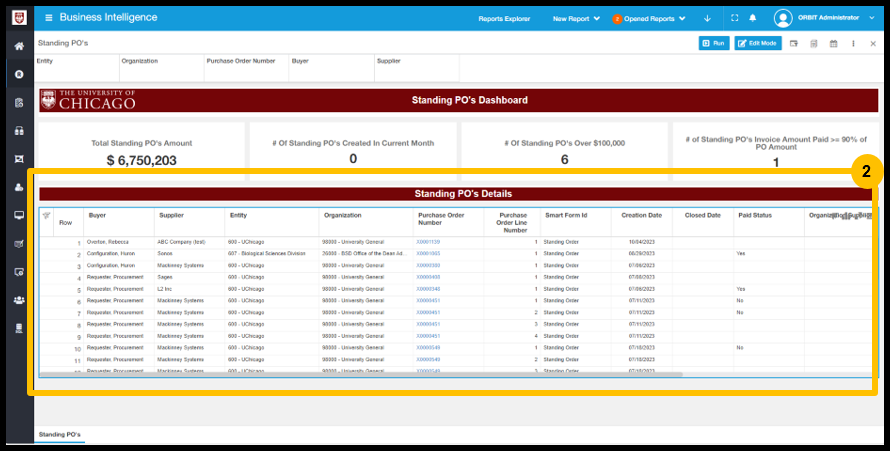This screenshot has width=890, height=451.
Task: Click the Total Standing PO's Amount card
Action: 141,151
